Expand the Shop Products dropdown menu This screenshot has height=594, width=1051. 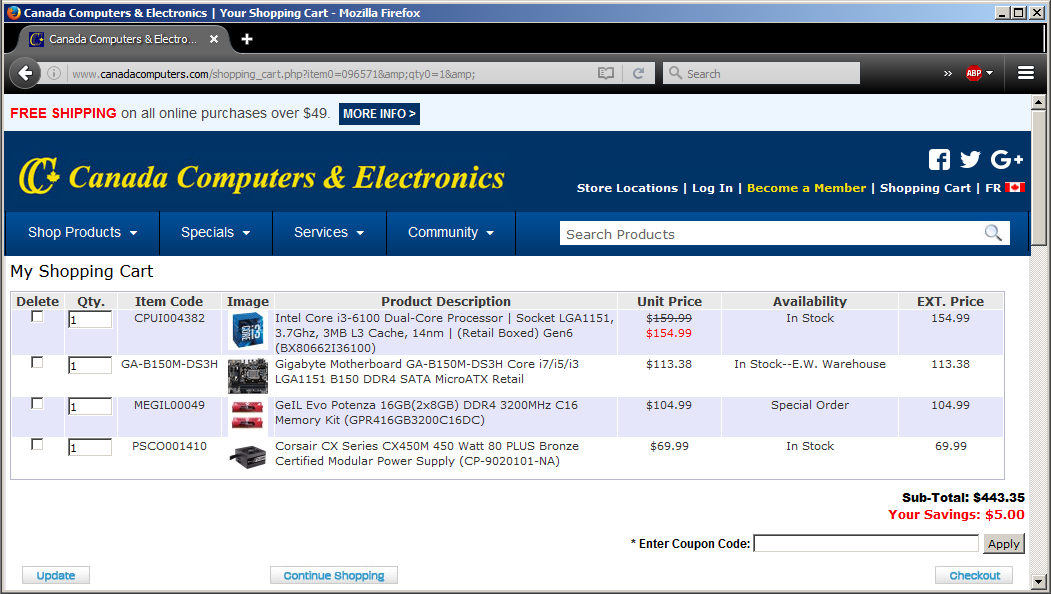82,233
